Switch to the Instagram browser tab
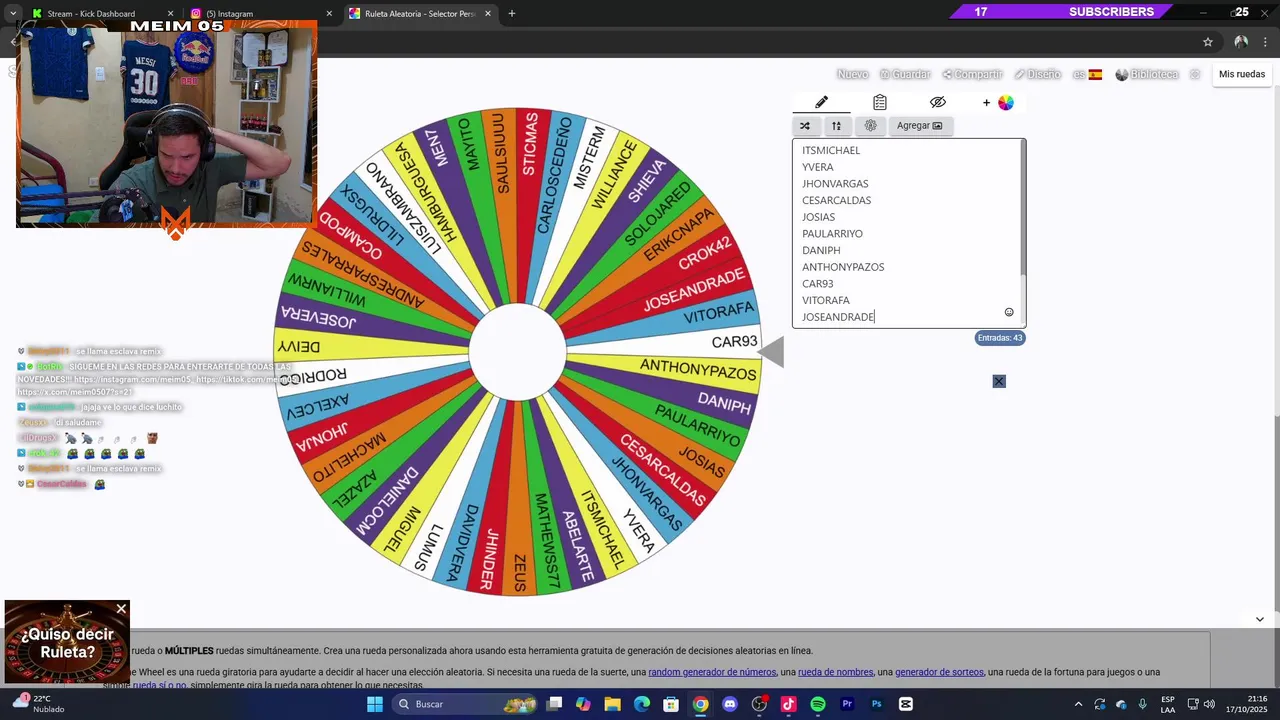Viewport: 1280px width, 720px height. (x=260, y=14)
